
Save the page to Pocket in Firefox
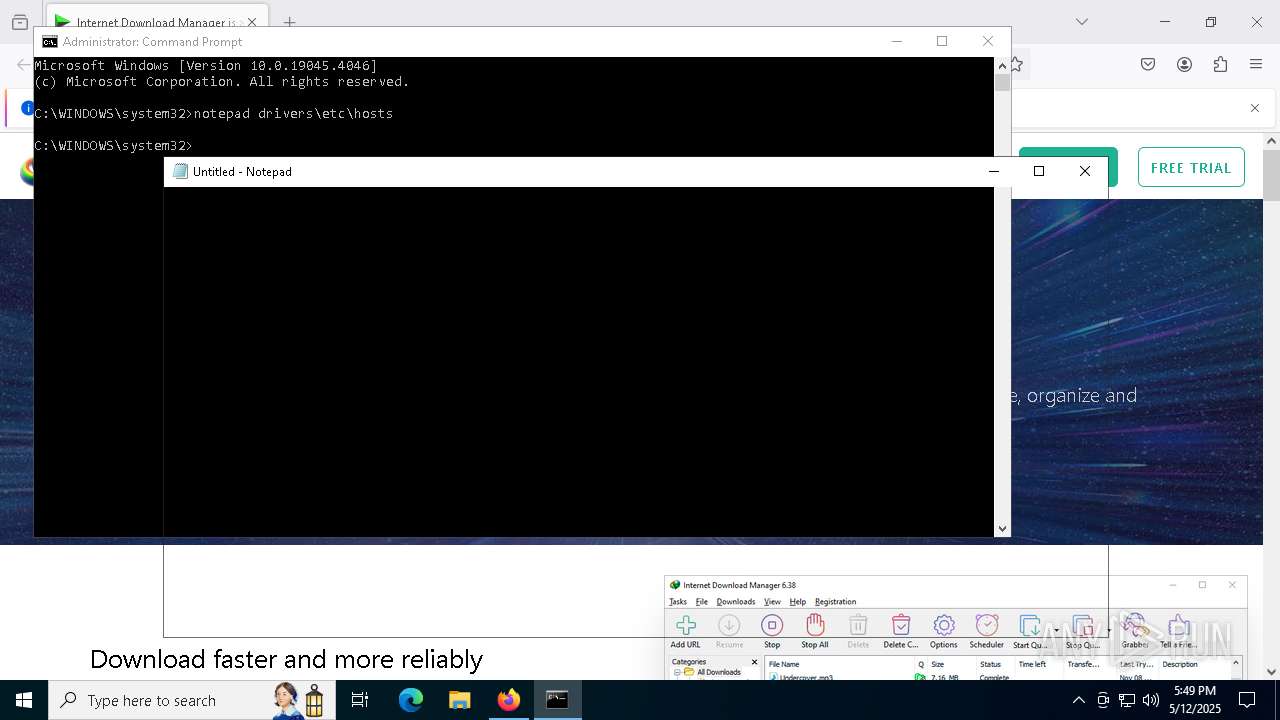tap(1148, 64)
